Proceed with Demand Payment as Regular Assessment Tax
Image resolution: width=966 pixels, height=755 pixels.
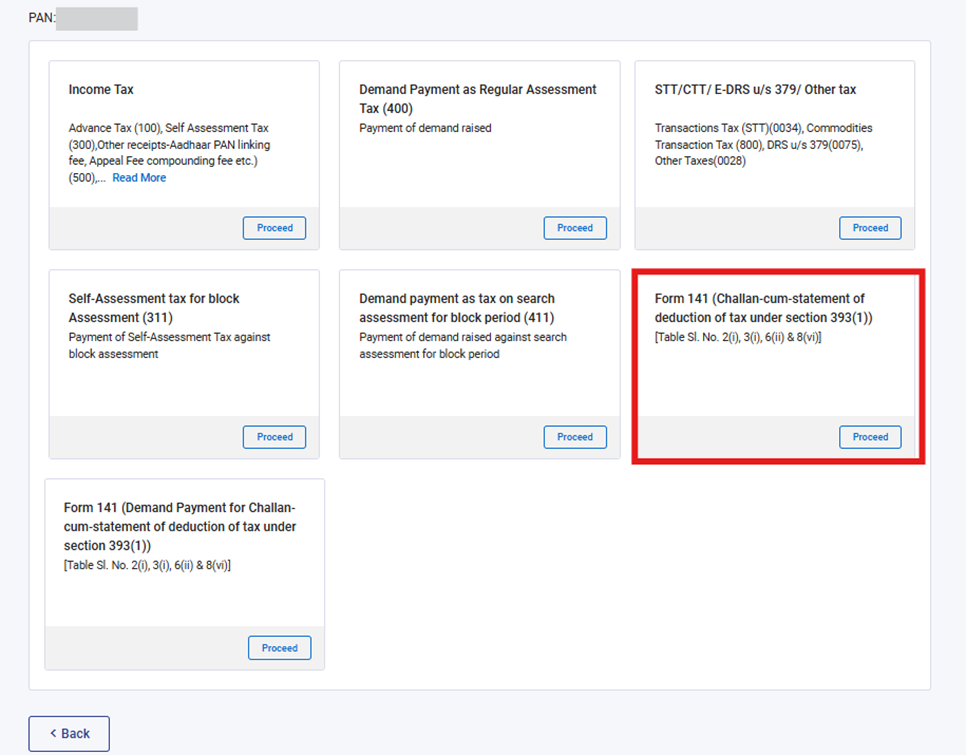coord(574,228)
